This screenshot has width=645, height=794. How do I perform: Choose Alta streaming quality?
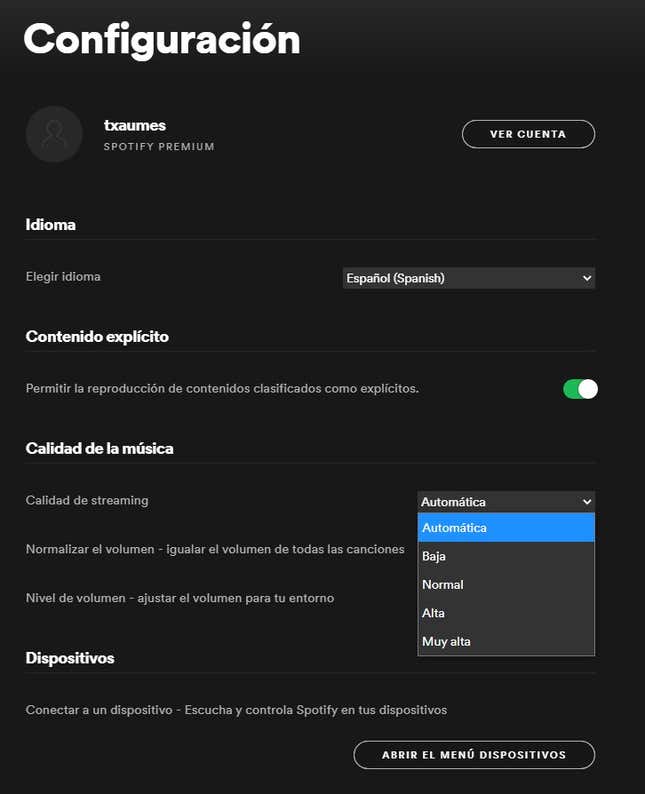click(x=506, y=613)
